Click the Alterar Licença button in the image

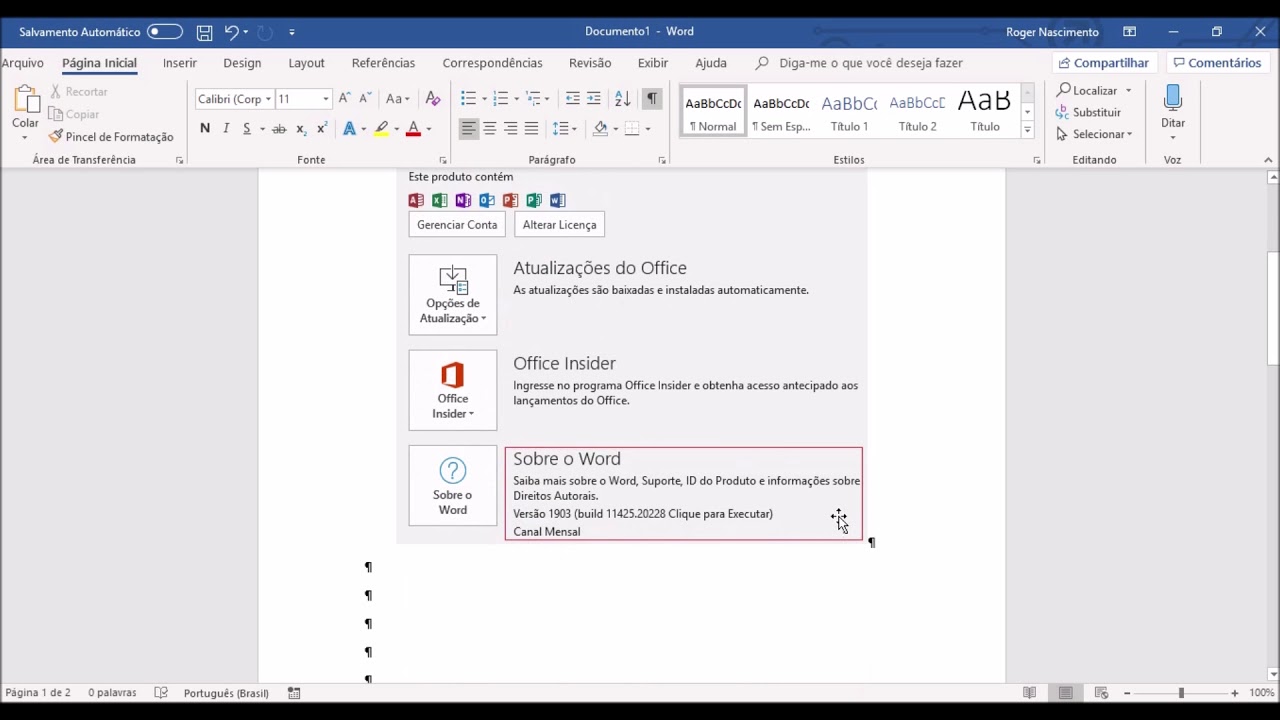(559, 225)
